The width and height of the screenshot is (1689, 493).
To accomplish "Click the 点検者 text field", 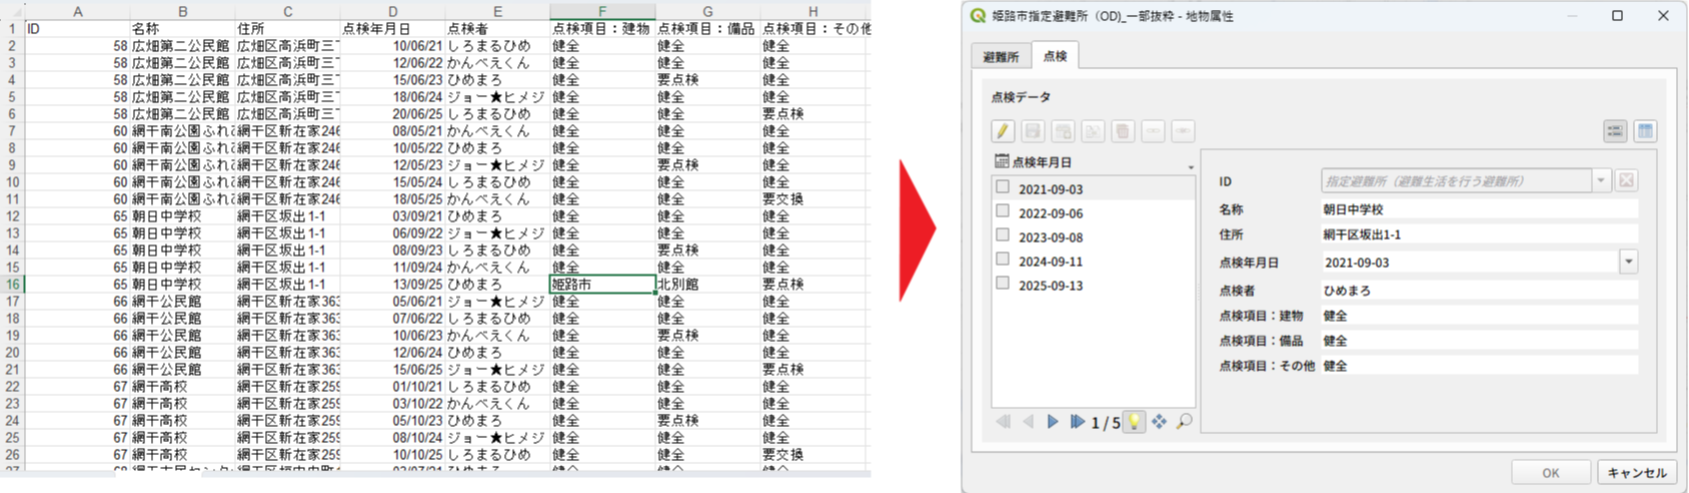I will 1478,291.
